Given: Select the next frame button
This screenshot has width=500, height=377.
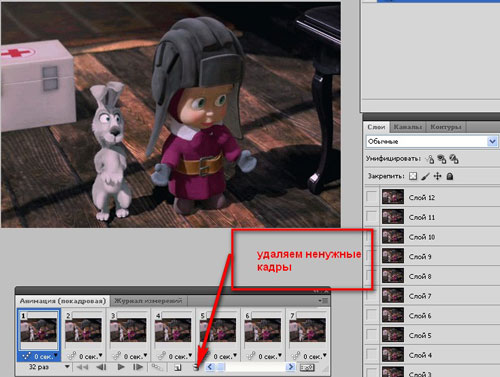Looking at the screenshot, I should [x=138, y=367].
